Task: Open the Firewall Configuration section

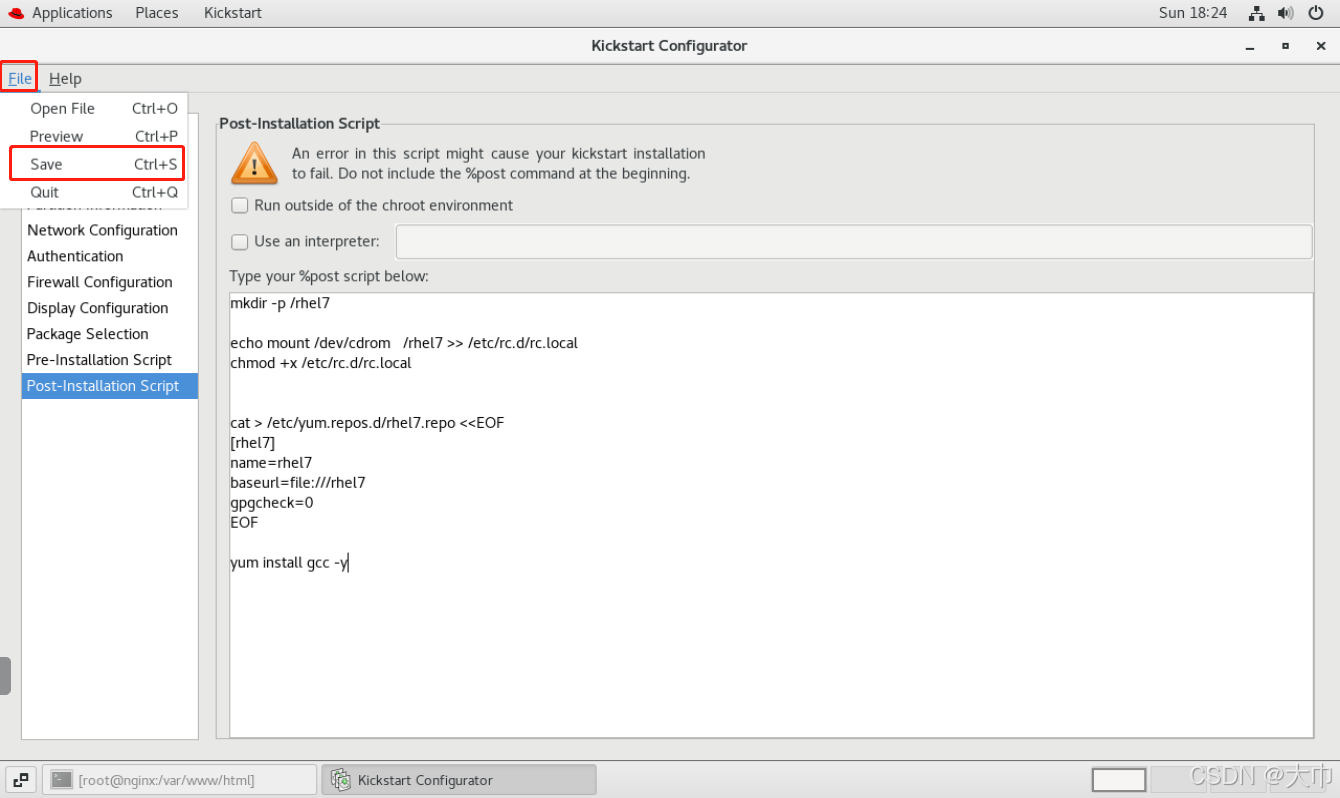Action: 109,282
